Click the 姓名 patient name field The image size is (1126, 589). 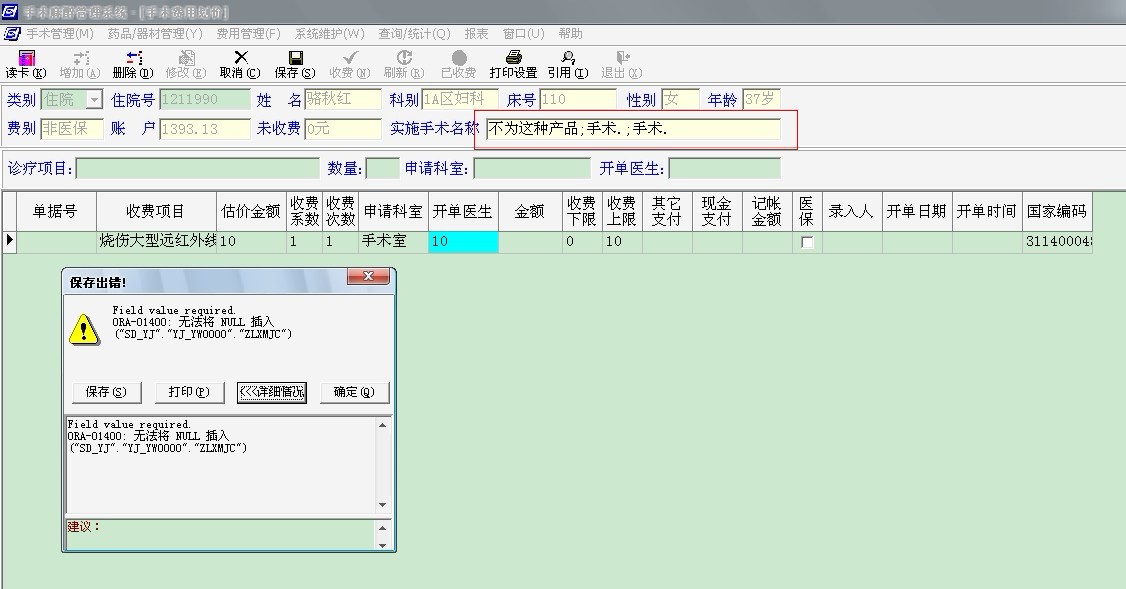[x=343, y=99]
